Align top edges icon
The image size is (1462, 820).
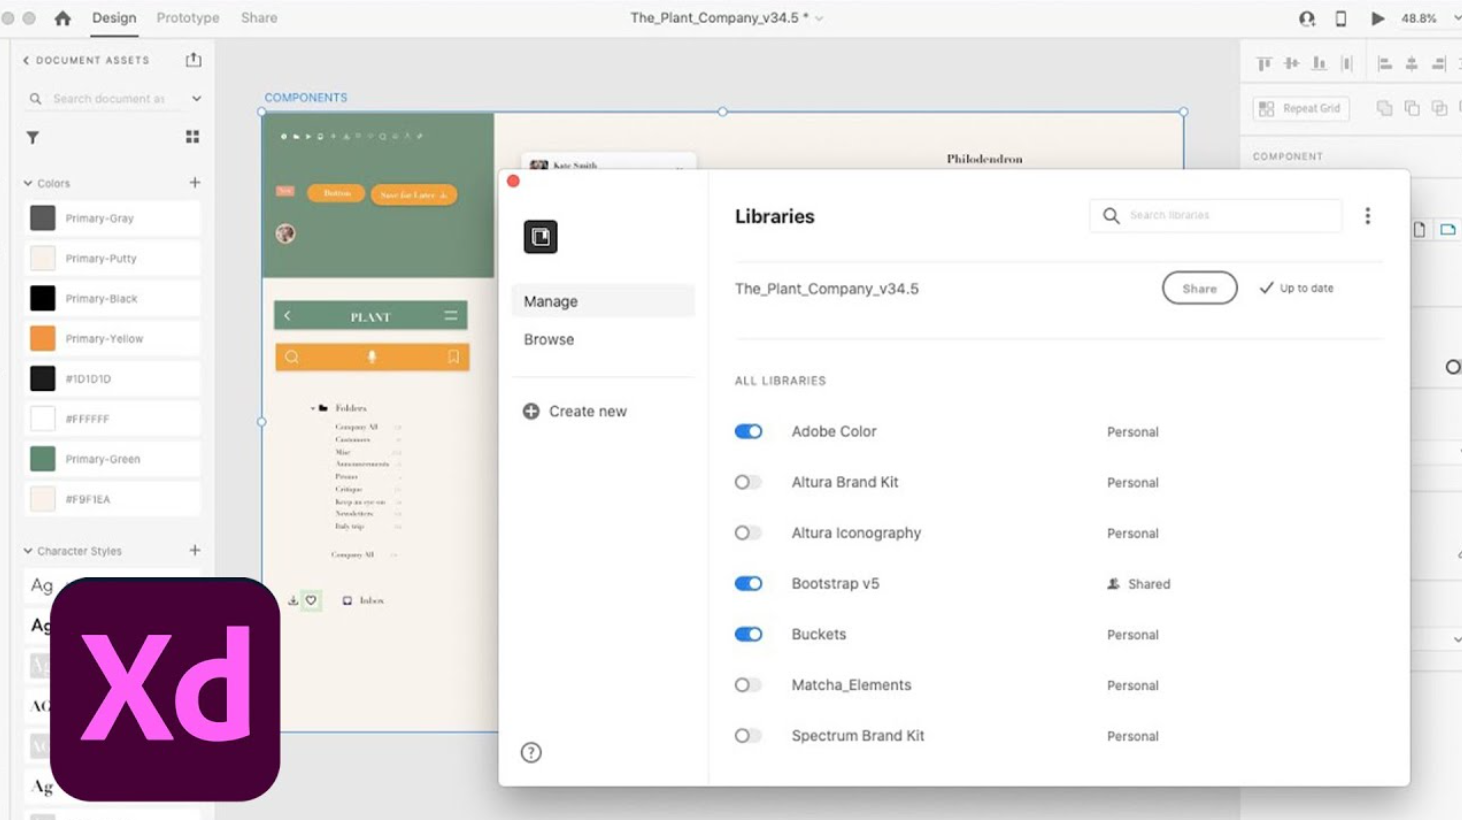tap(1264, 64)
